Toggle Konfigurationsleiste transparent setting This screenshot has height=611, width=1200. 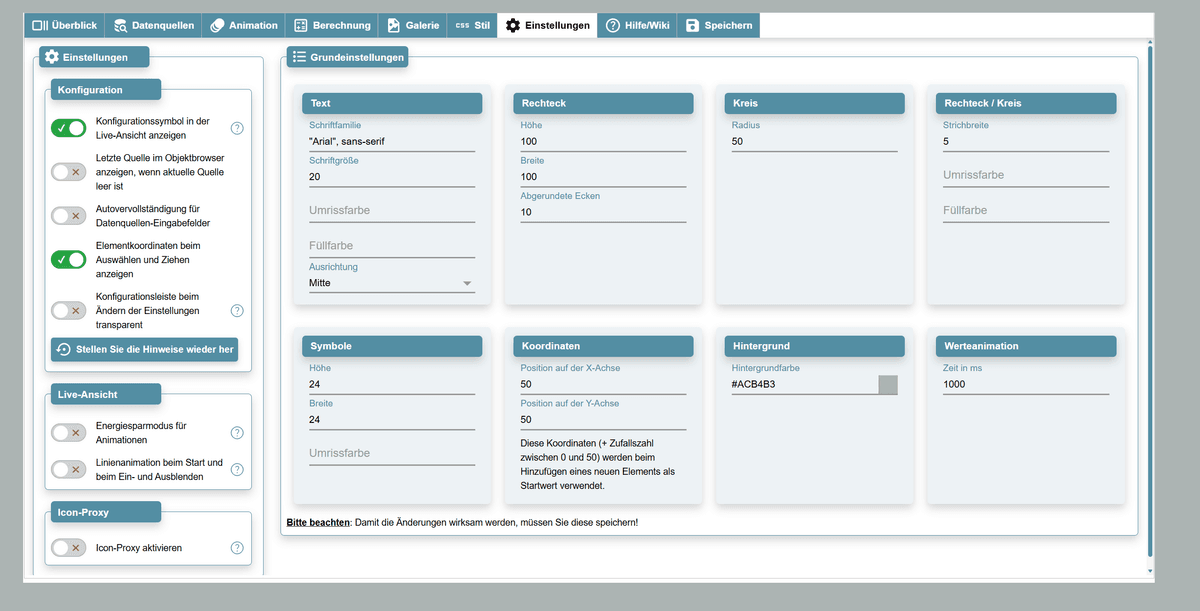coord(69,311)
